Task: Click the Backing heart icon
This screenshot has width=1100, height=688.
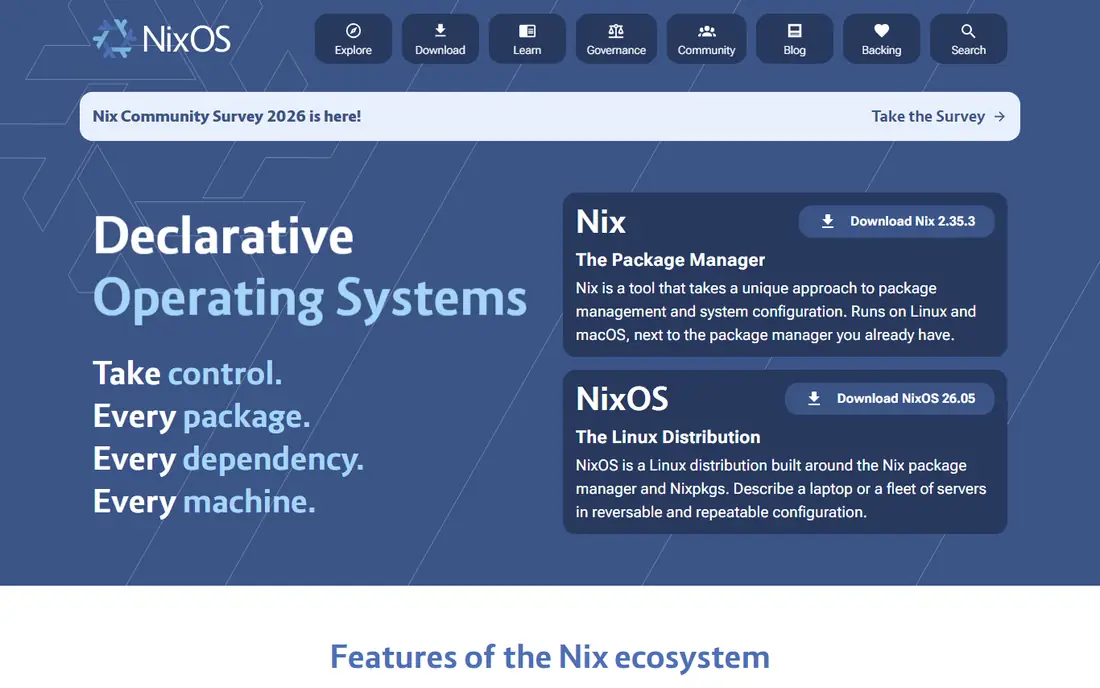Action: click(881, 31)
